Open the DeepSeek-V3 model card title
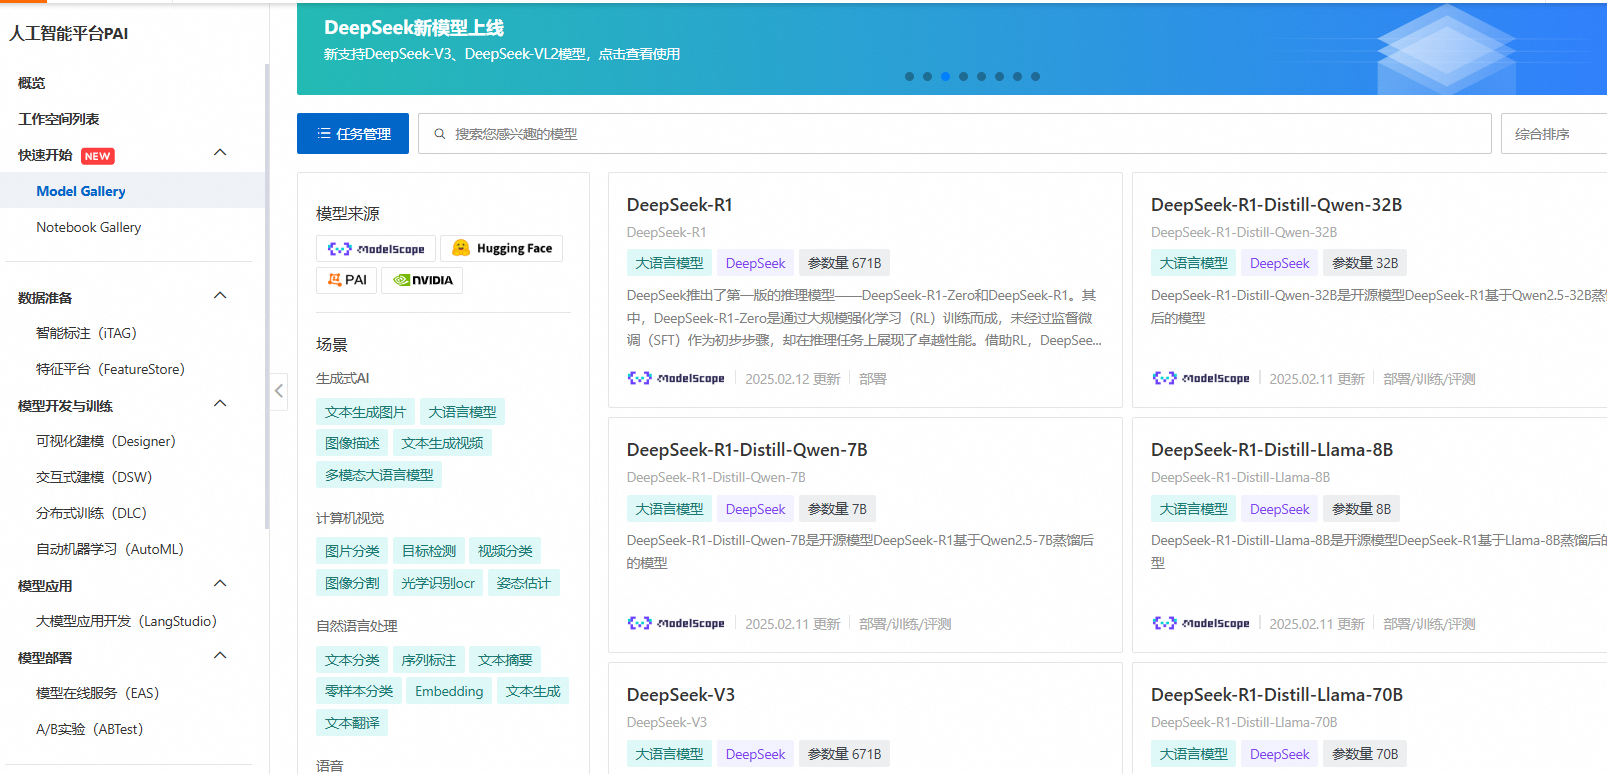This screenshot has width=1607, height=774. (x=681, y=695)
